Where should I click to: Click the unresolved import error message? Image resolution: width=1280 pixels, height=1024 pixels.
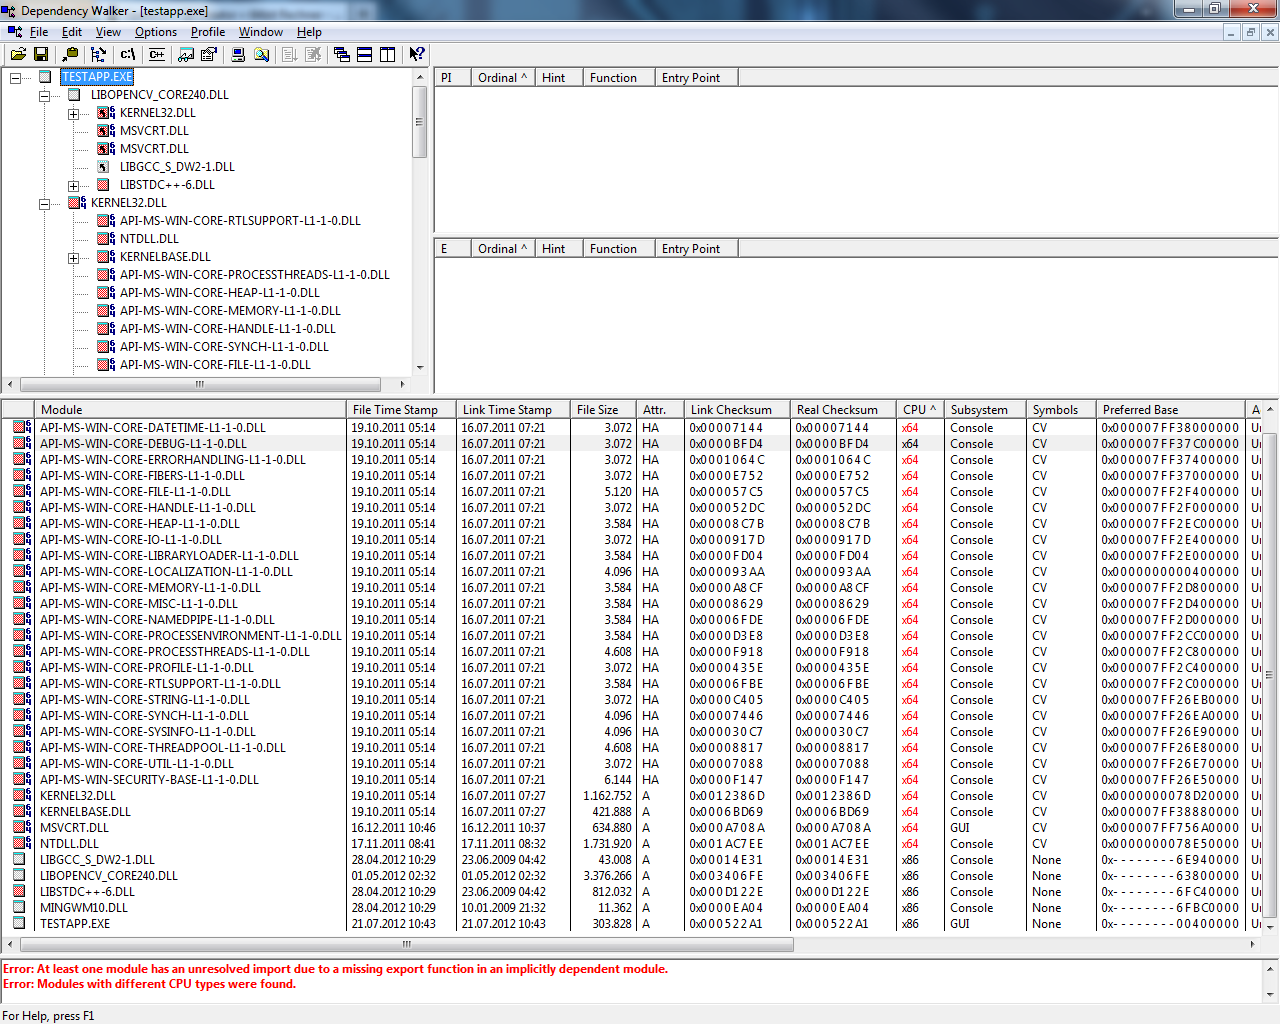335,969
